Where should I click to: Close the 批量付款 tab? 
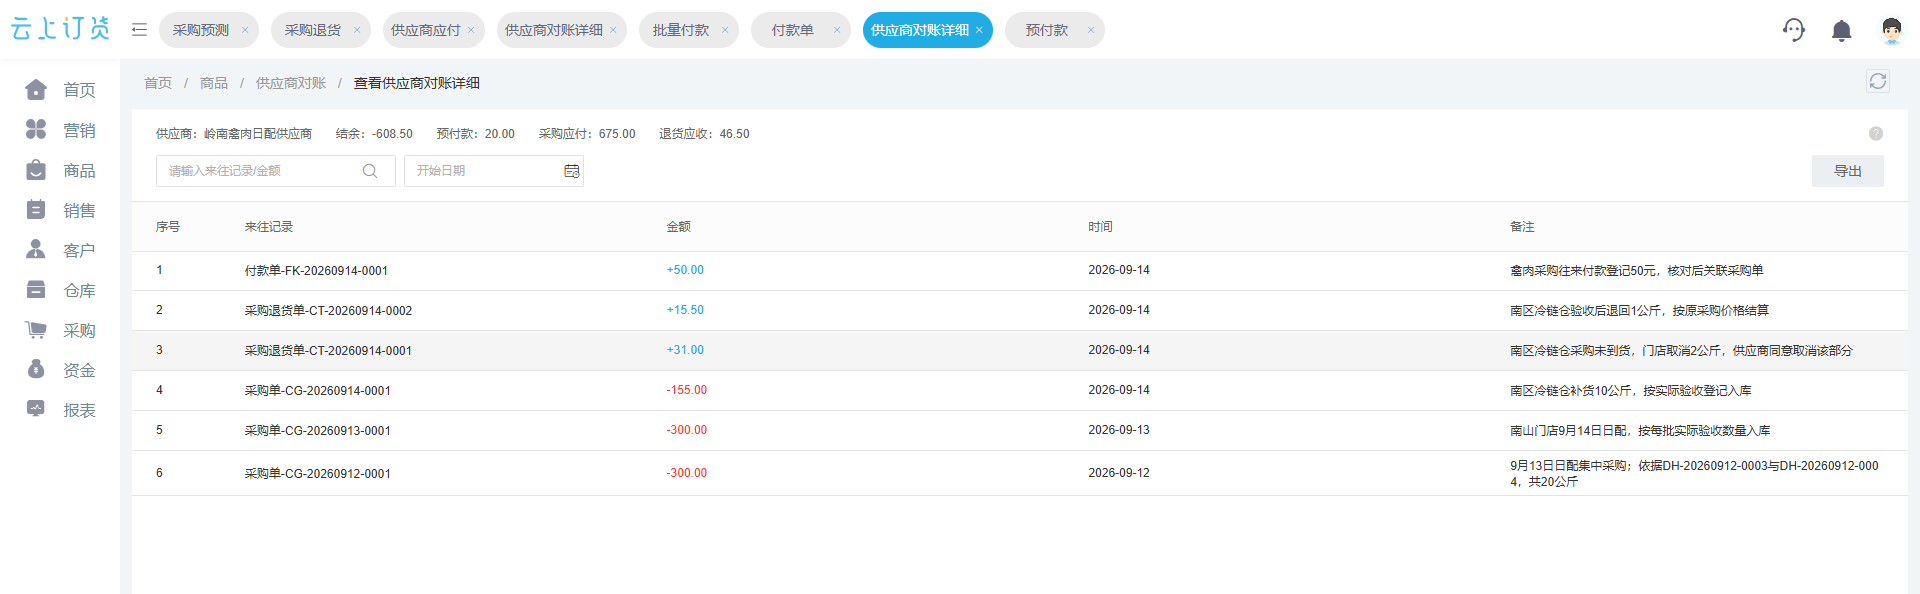725,30
